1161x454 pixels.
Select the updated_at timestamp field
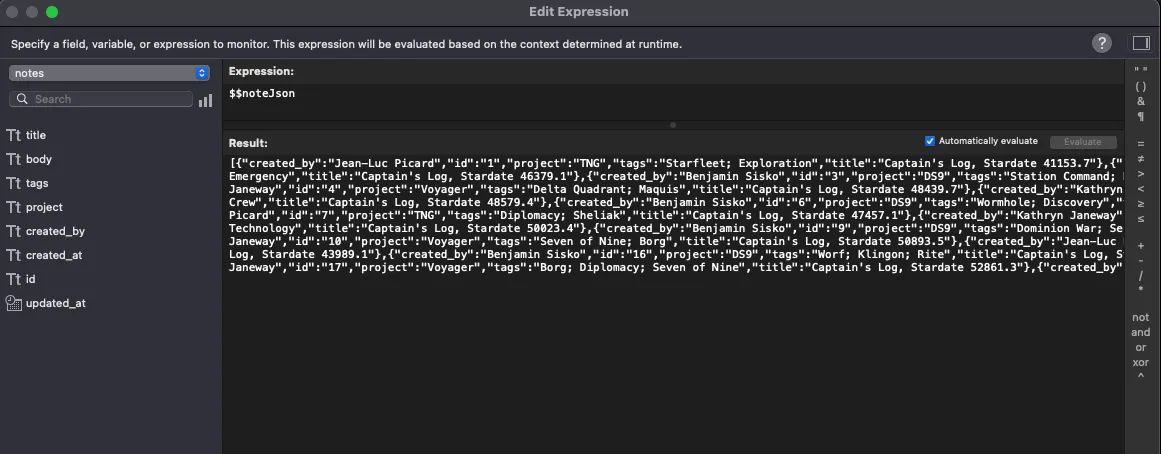point(55,303)
